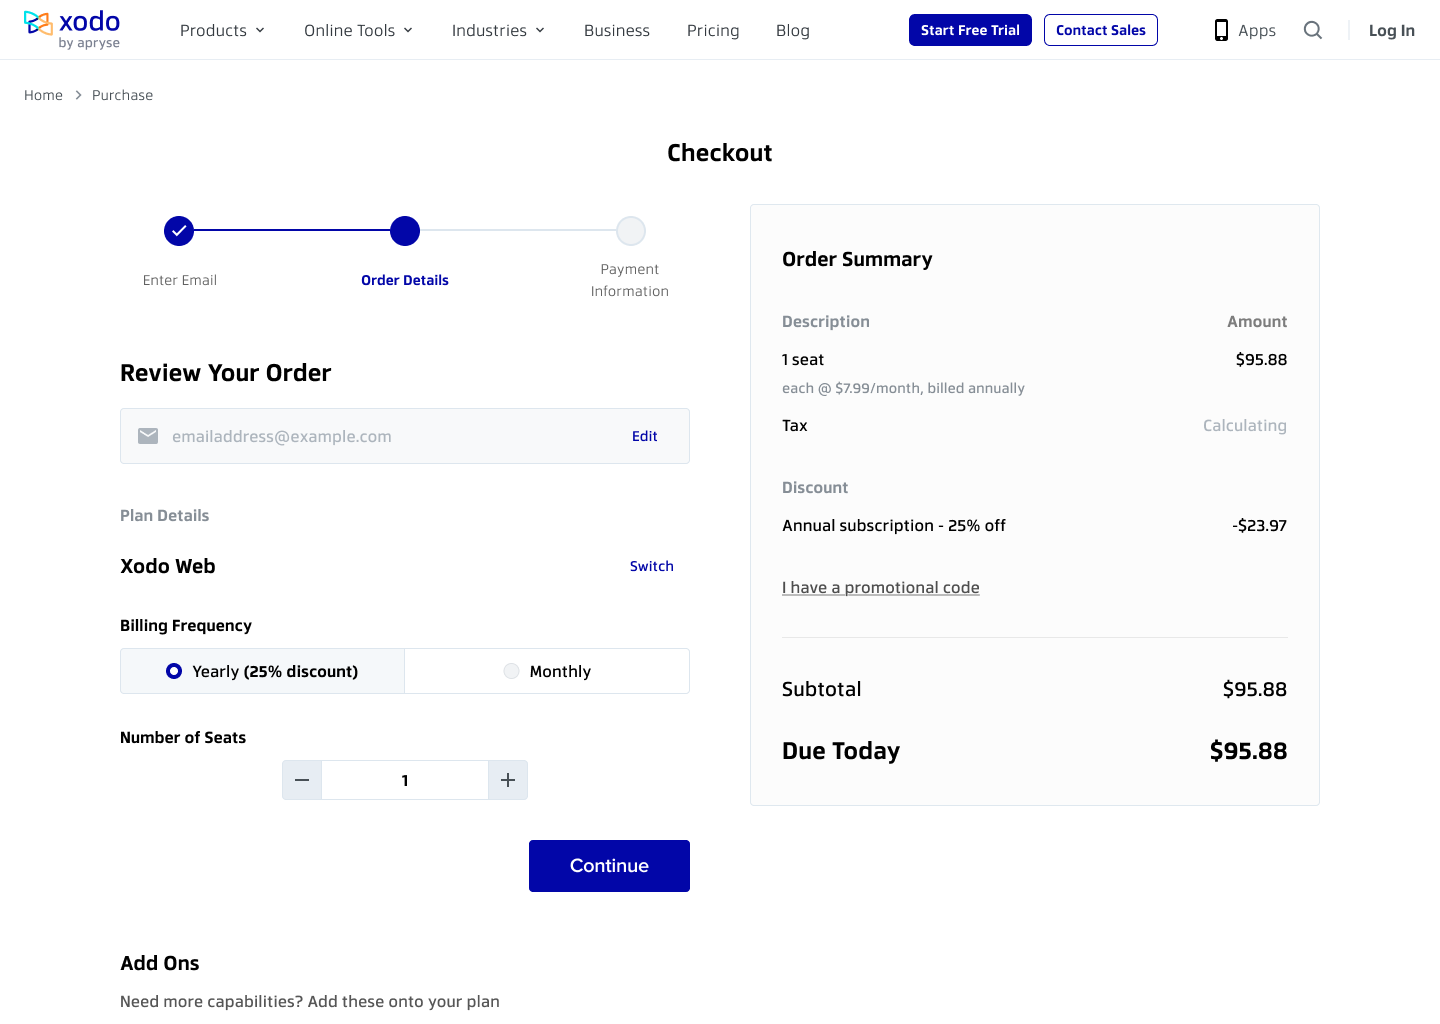
Task: Open the Blog nav item
Action: pos(793,30)
